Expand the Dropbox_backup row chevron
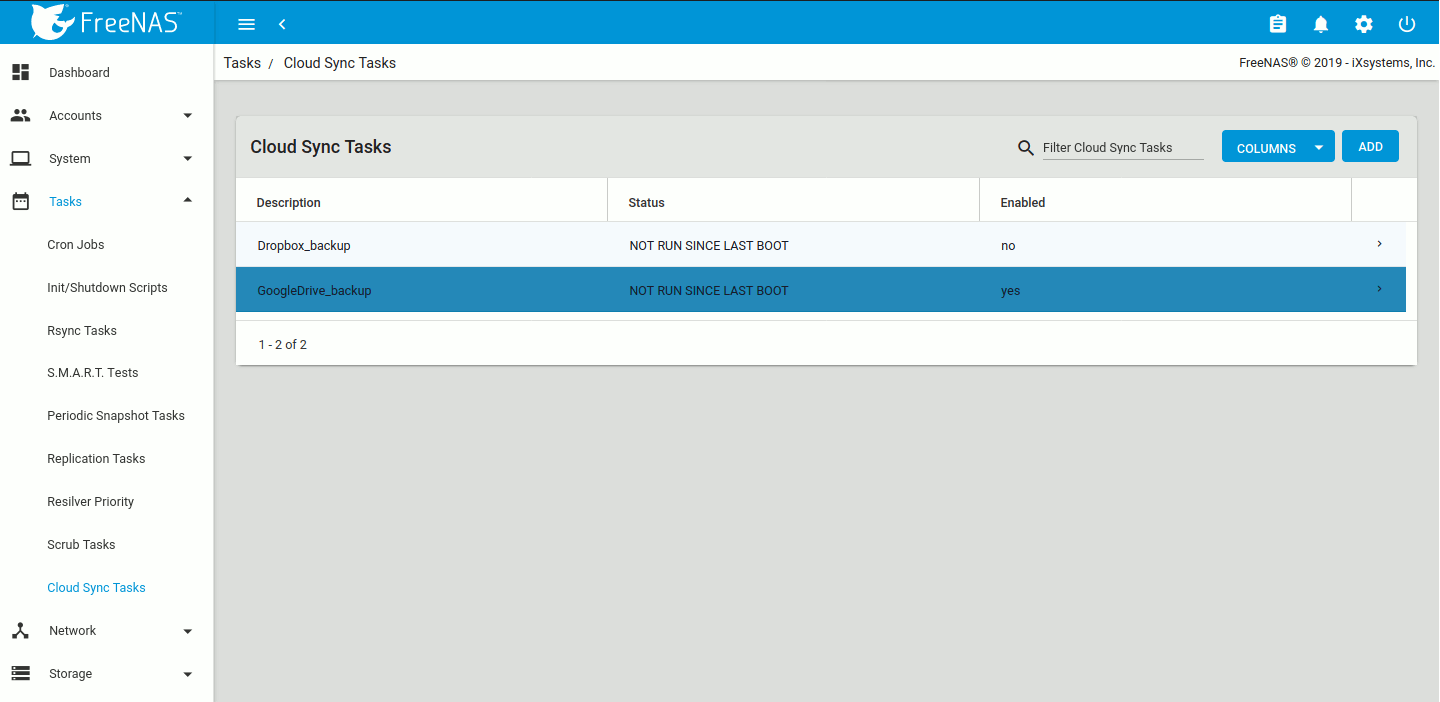This screenshot has width=1440, height=702. pyautogui.click(x=1379, y=244)
